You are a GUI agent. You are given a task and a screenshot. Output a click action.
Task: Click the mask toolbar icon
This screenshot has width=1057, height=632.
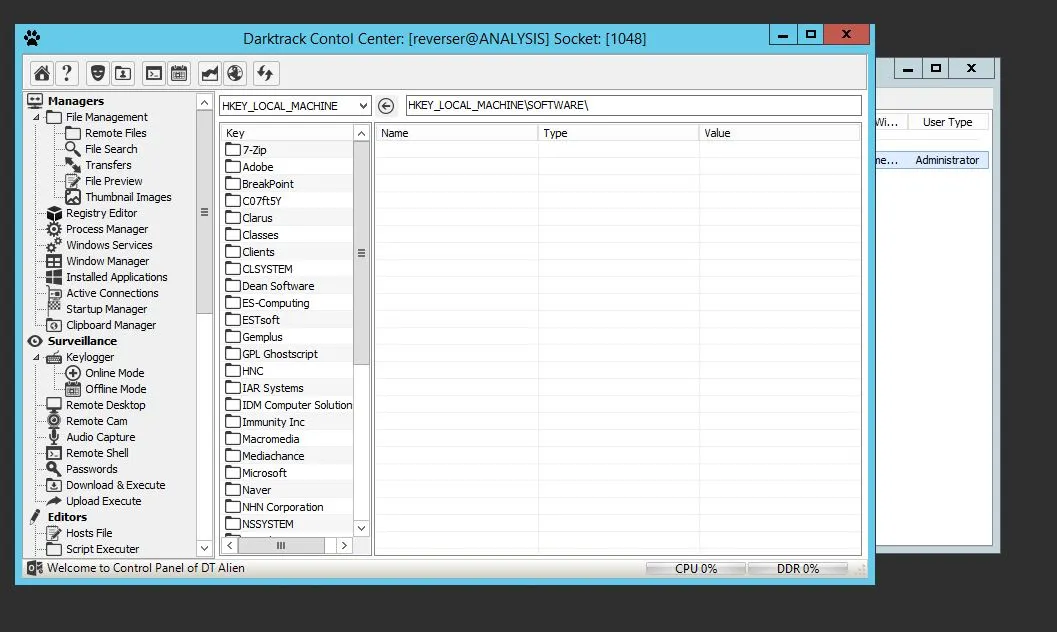click(x=98, y=73)
